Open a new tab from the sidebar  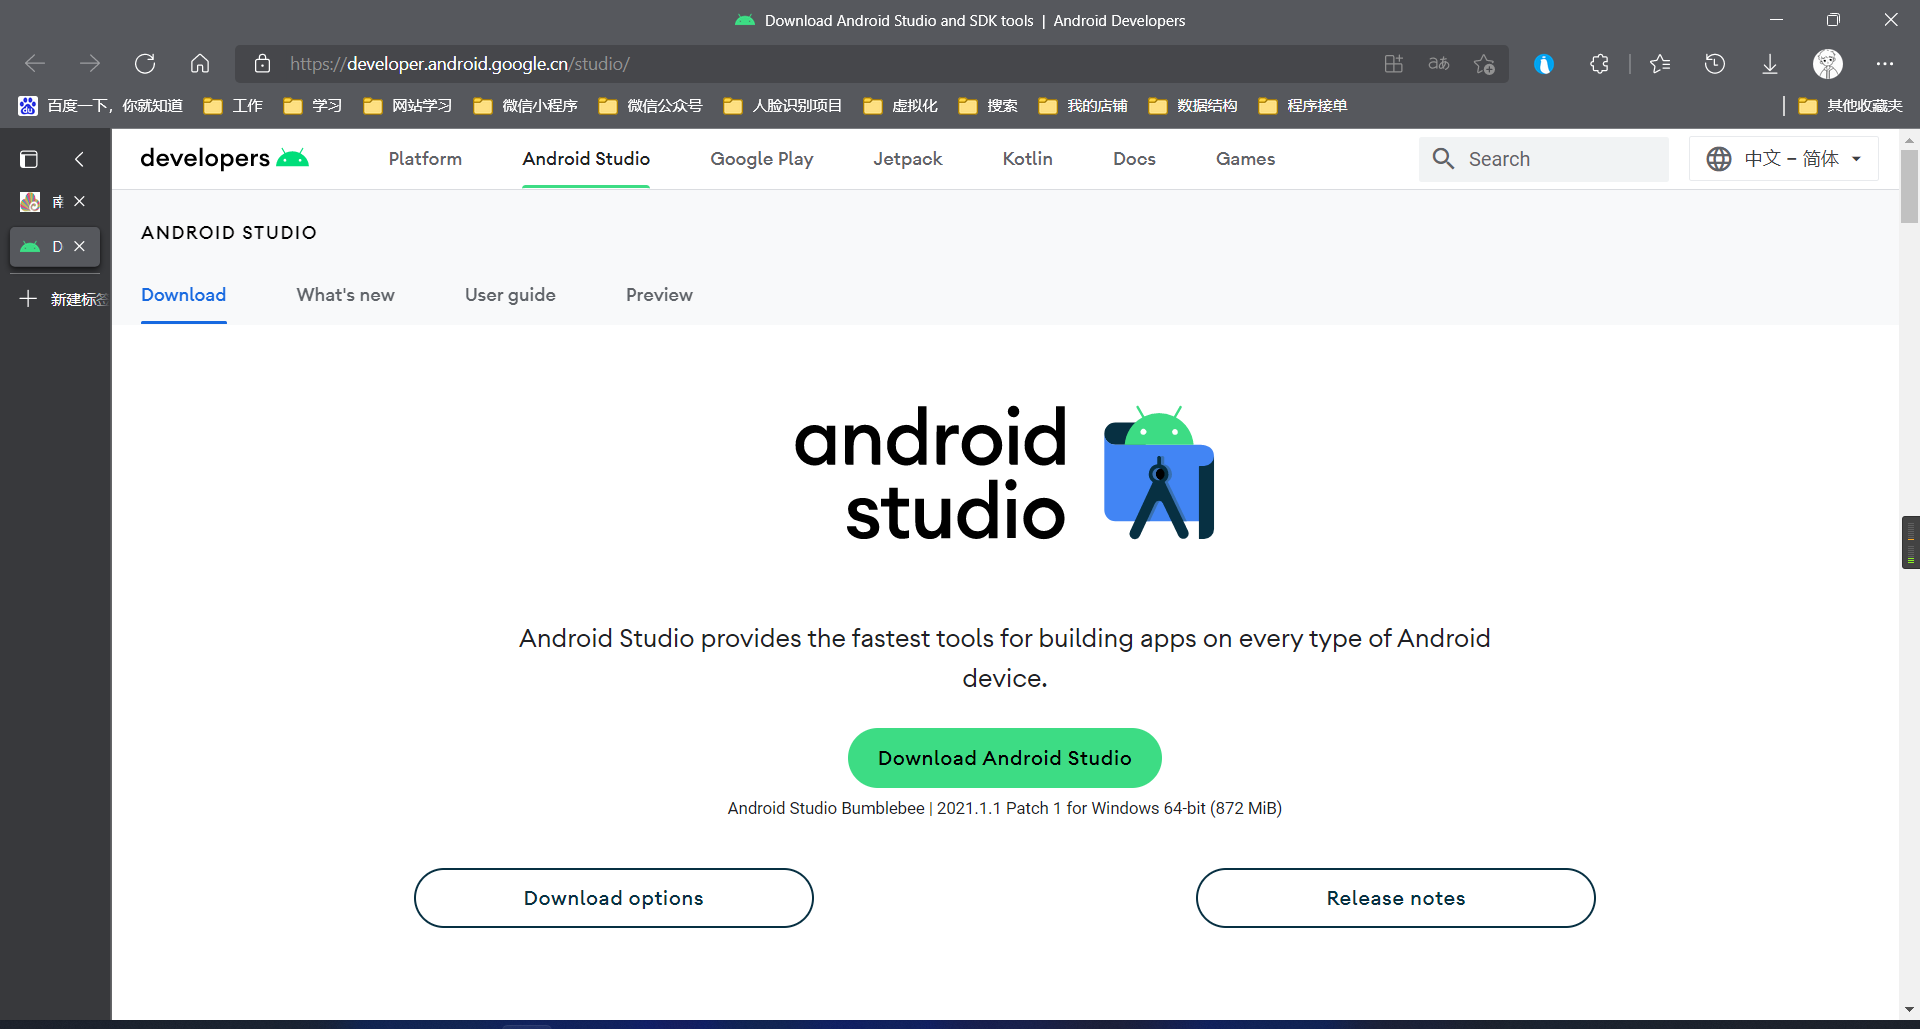click(60, 299)
